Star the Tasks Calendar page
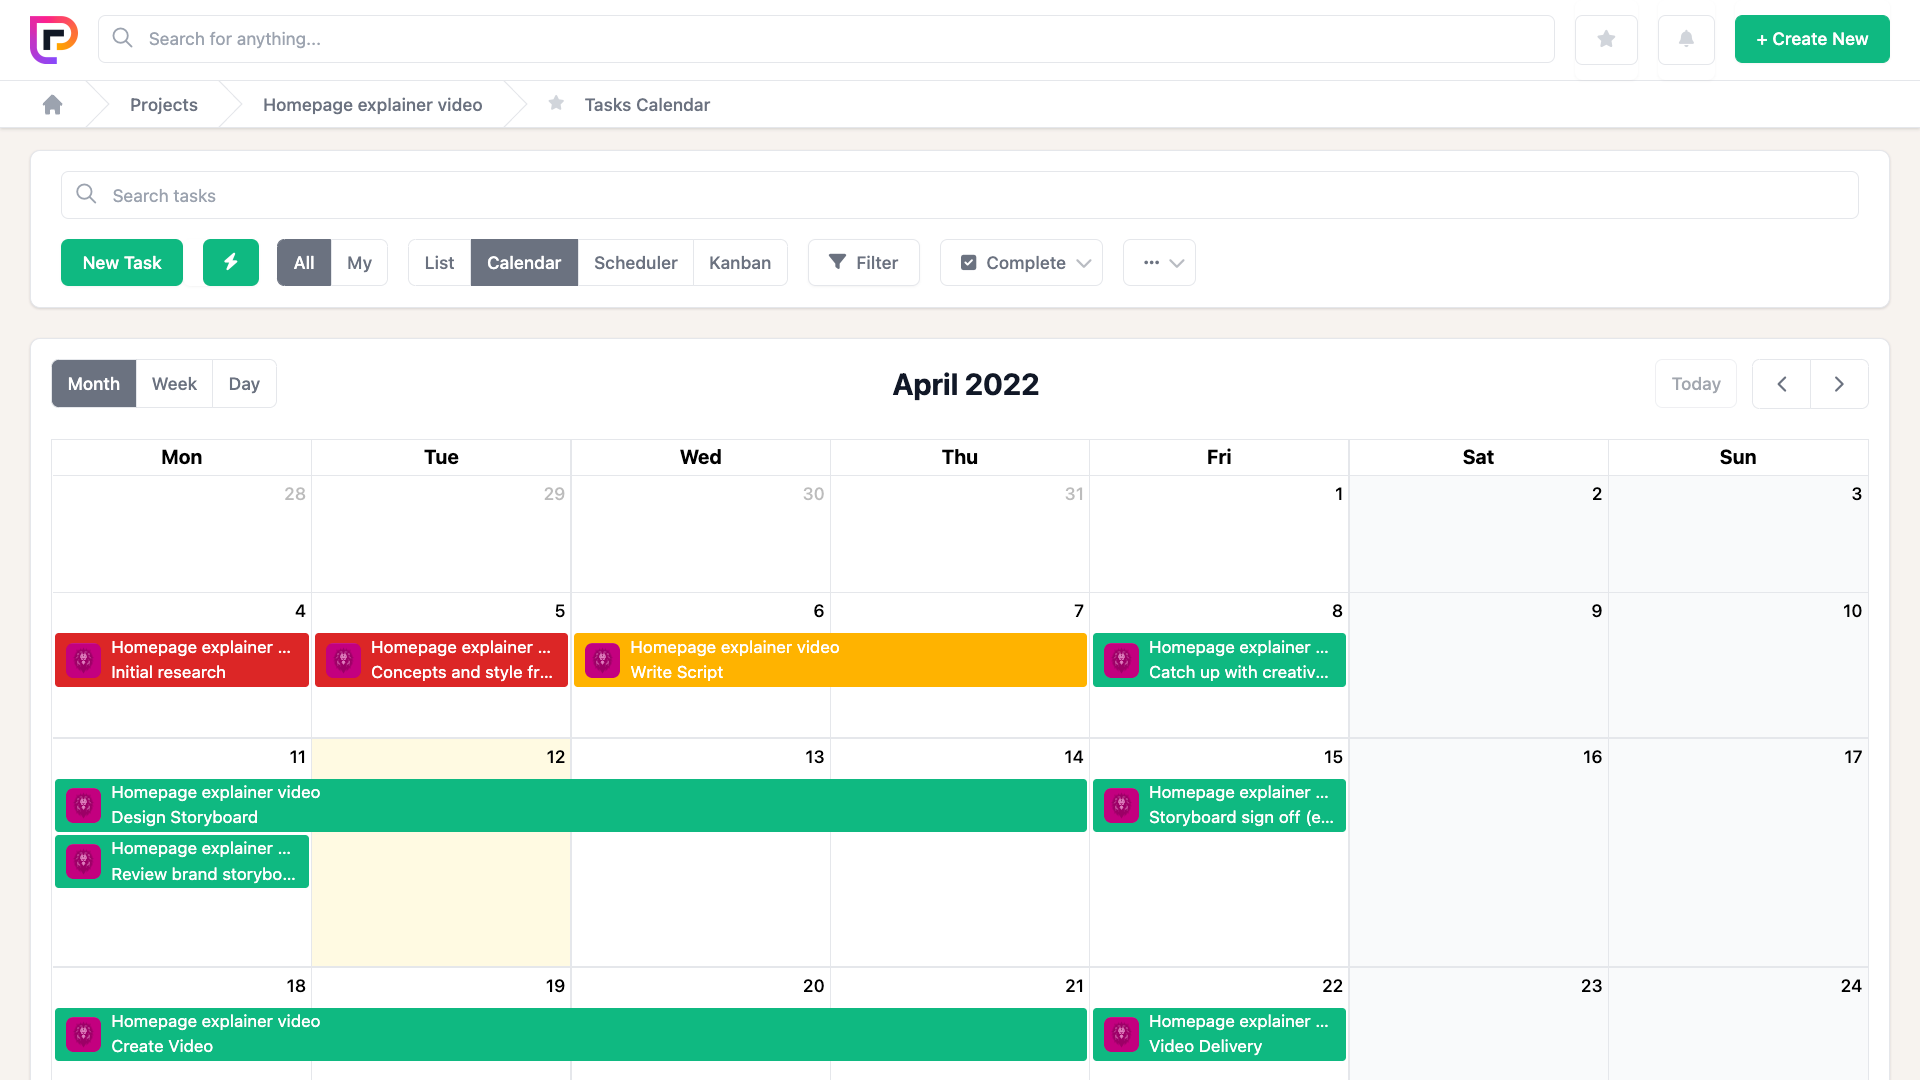The height and width of the screenshot is (1080, 1920). [x=556, y=104]
